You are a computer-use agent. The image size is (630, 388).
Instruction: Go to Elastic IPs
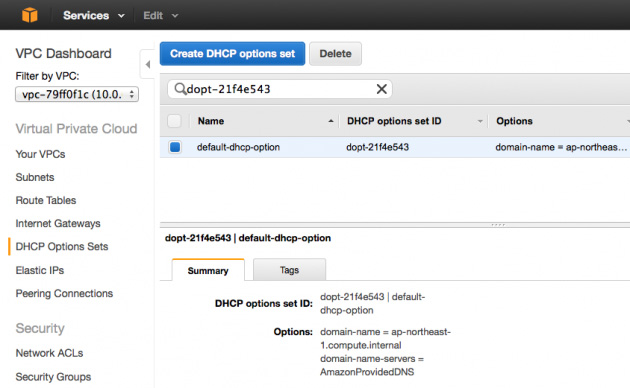point(40,270)
